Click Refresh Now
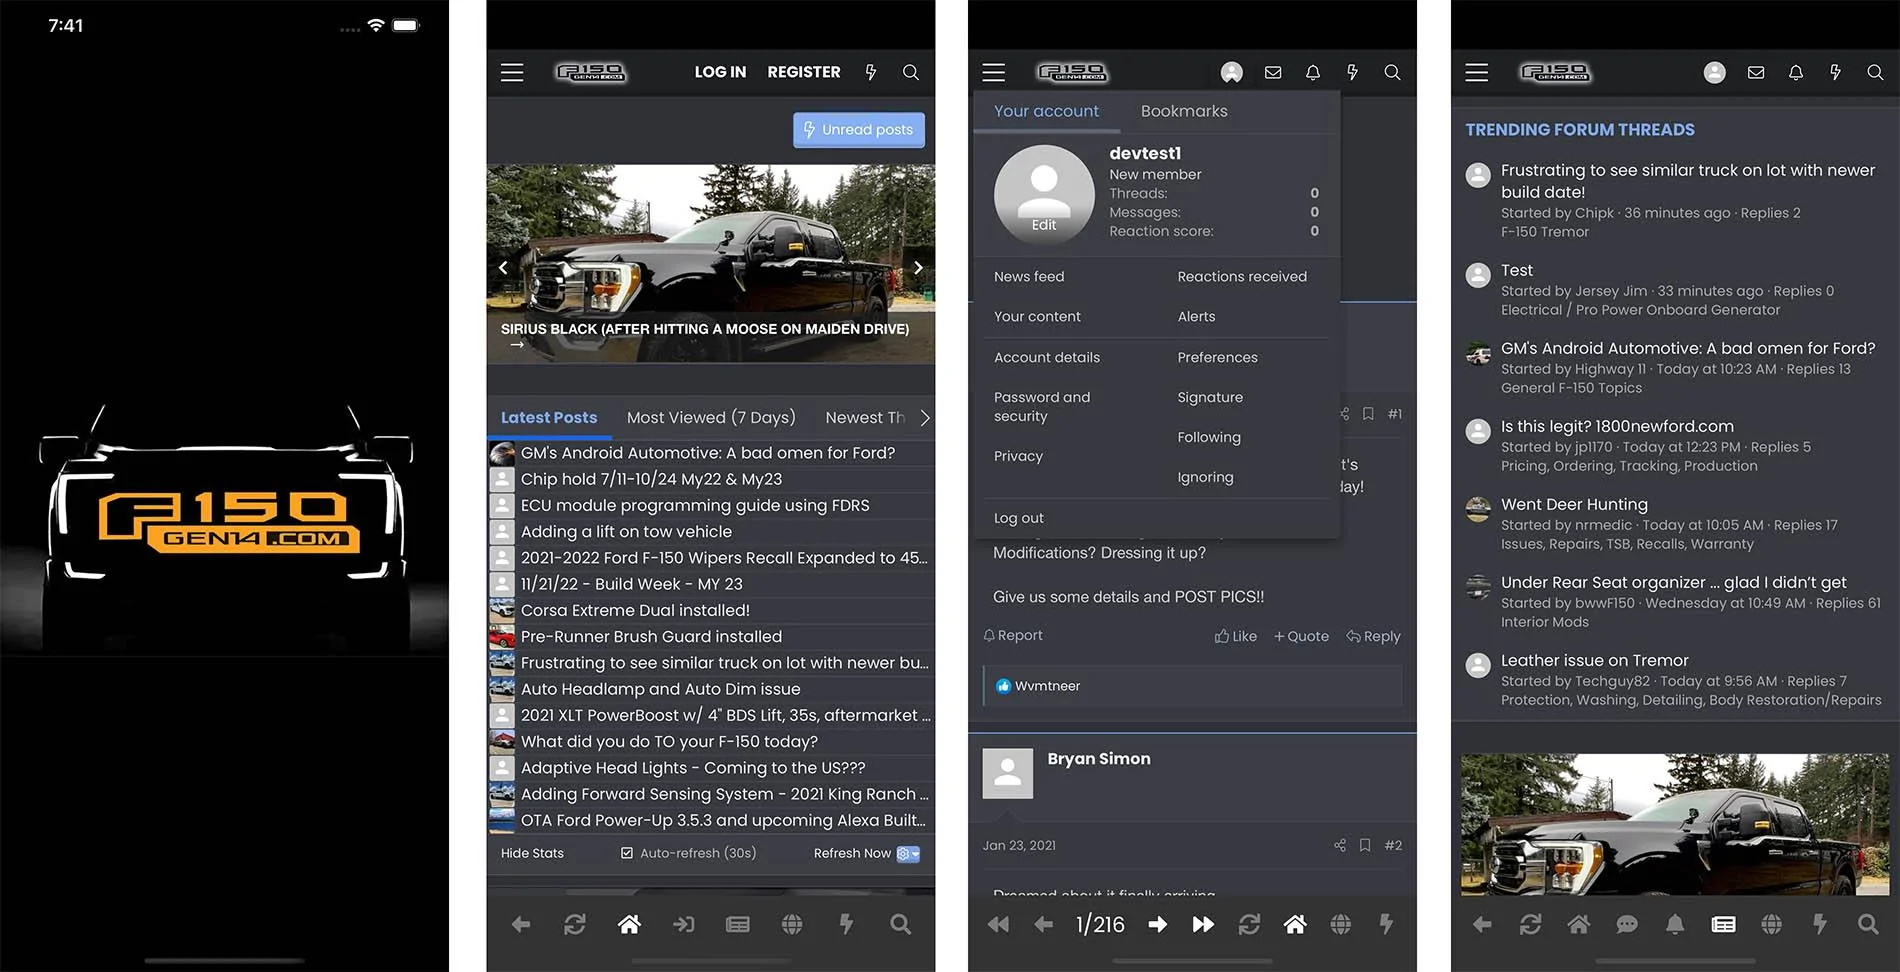The width and height of the screenshot is (1900, 972). coord(852,853)
